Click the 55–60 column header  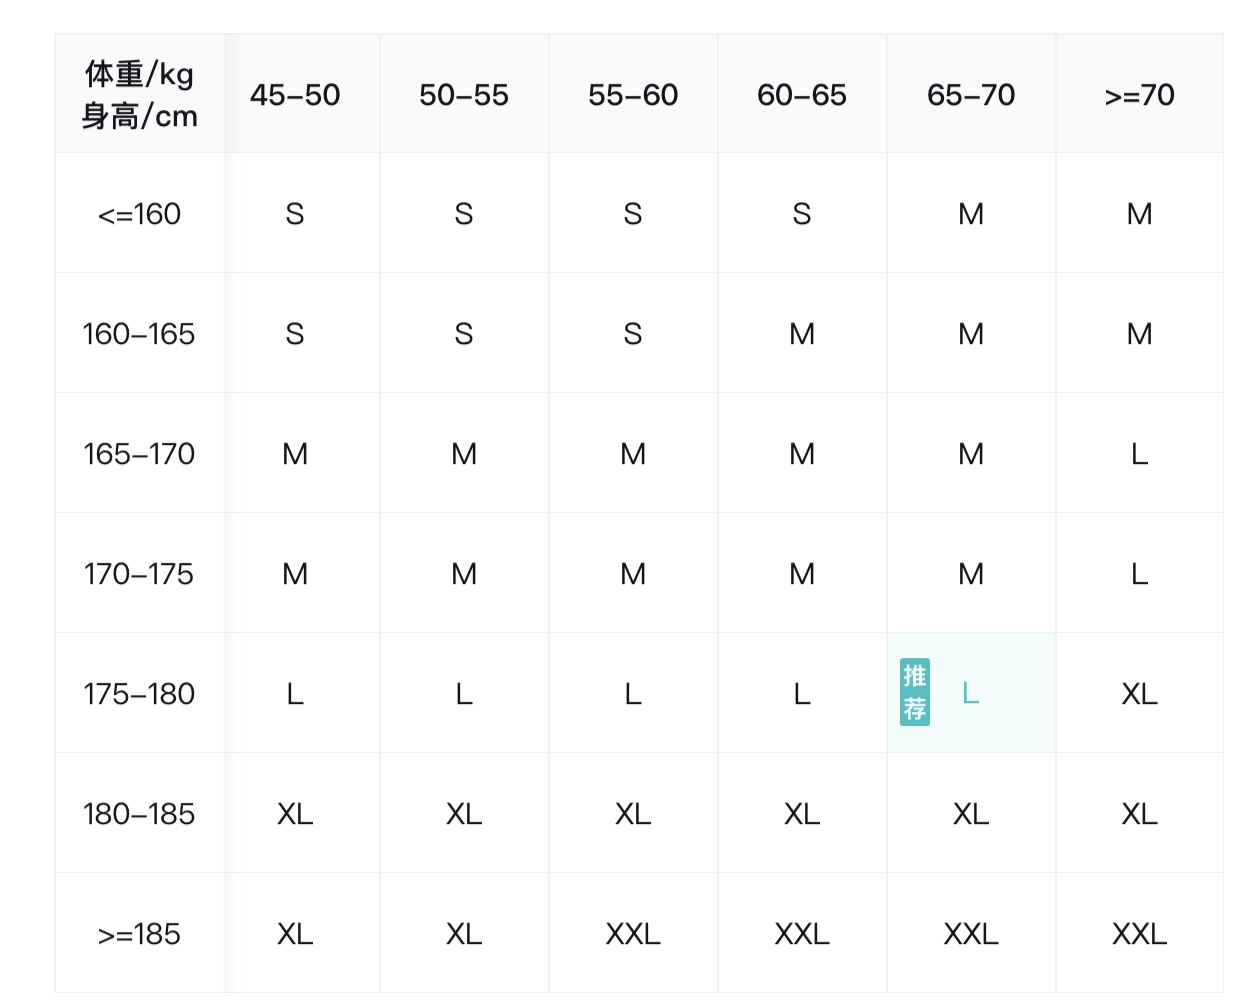[x=633, y=94]
